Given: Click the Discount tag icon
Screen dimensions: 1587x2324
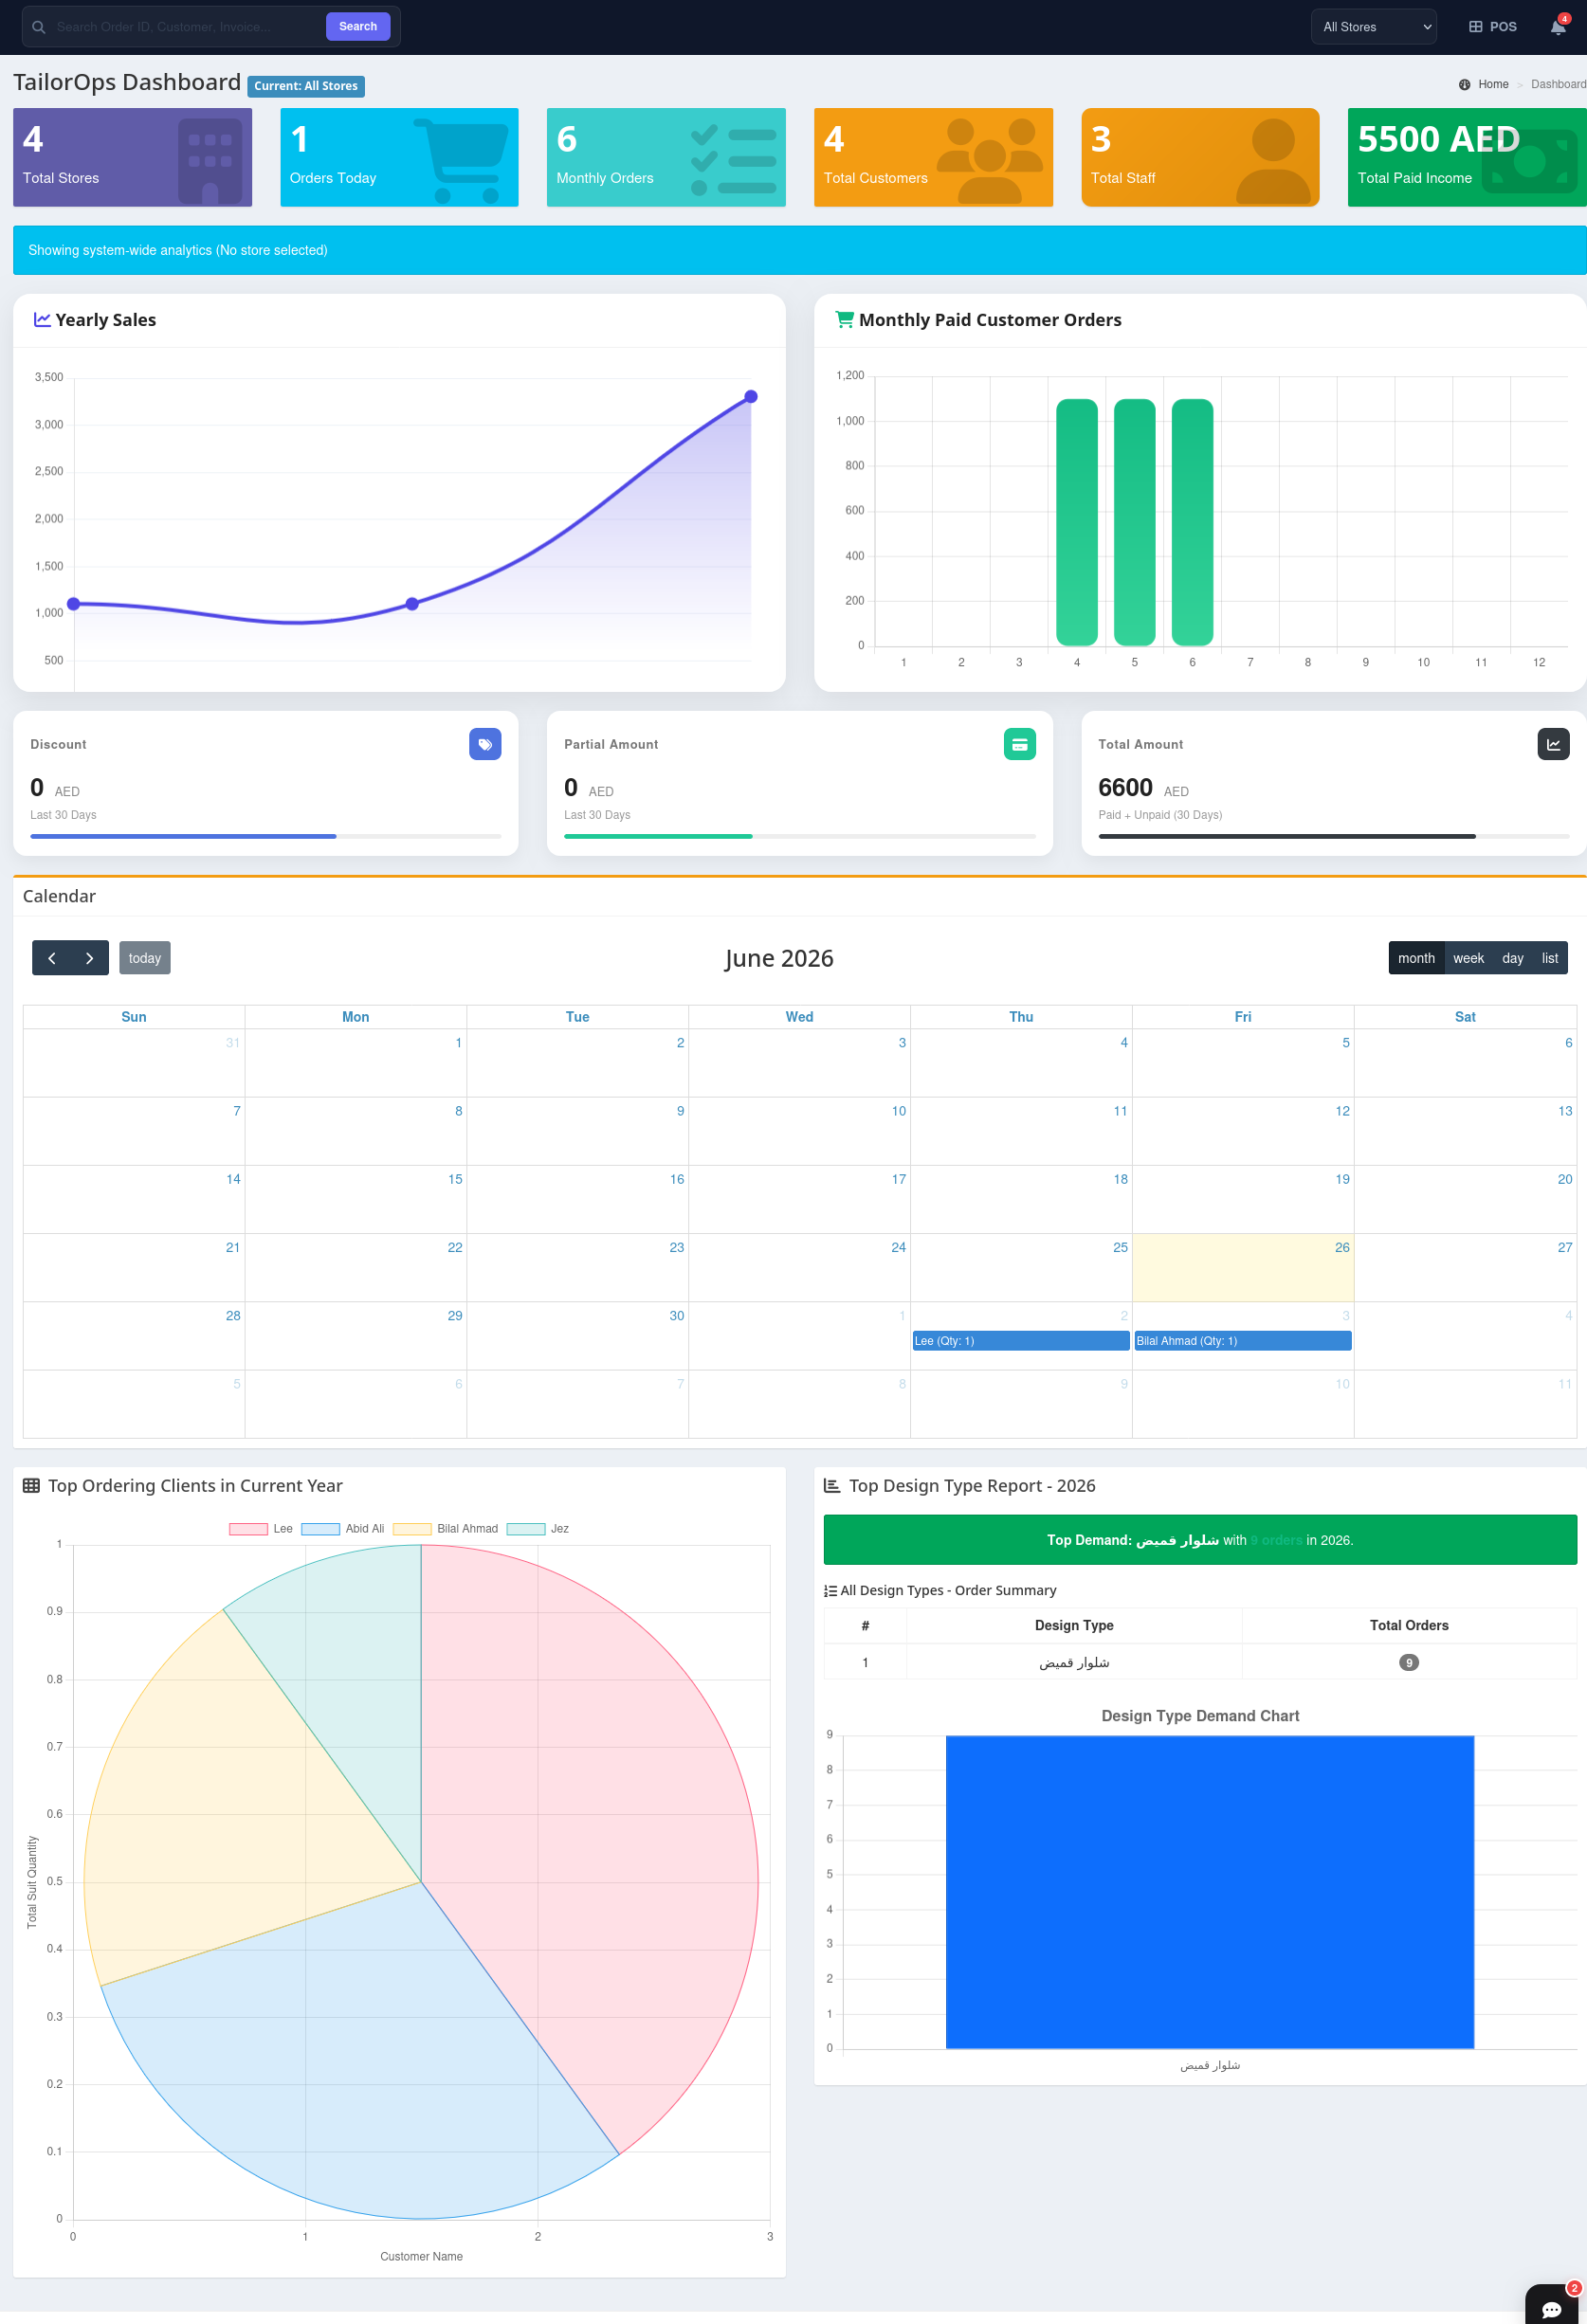Looking at the screenshot, I should click(x=485, y=744).
